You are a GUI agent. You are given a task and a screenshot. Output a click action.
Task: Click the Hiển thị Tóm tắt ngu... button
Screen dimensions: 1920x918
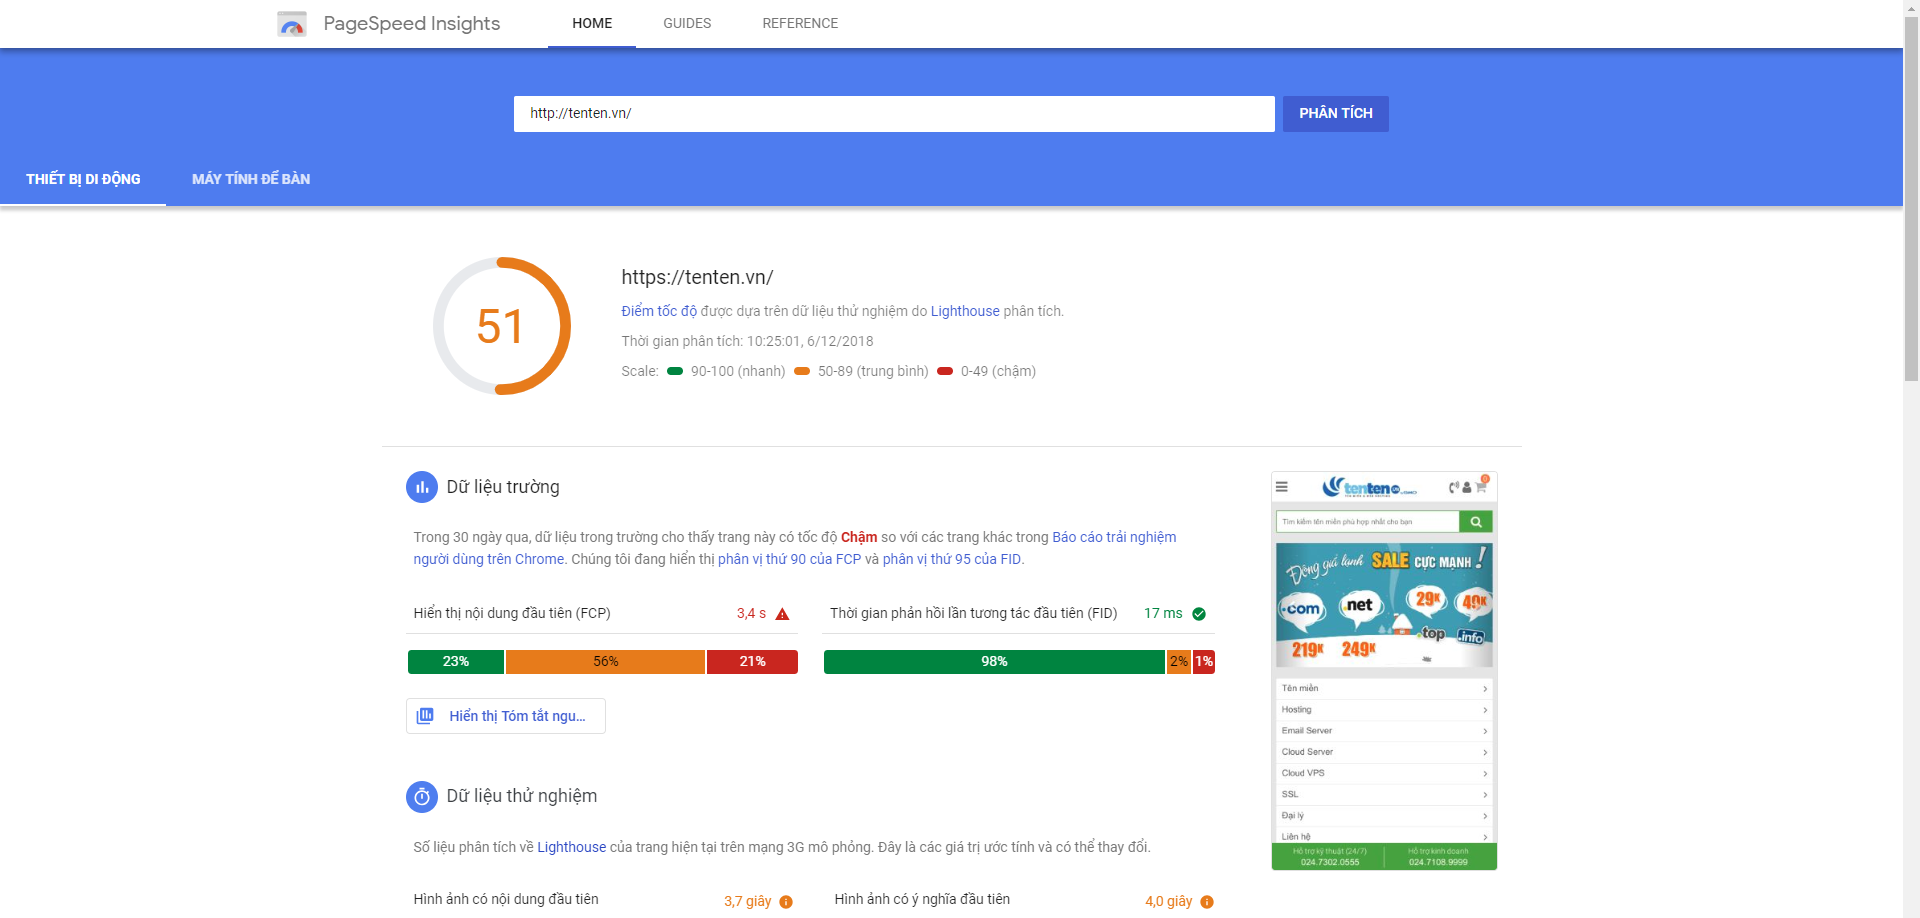click(x=506, y=716)
